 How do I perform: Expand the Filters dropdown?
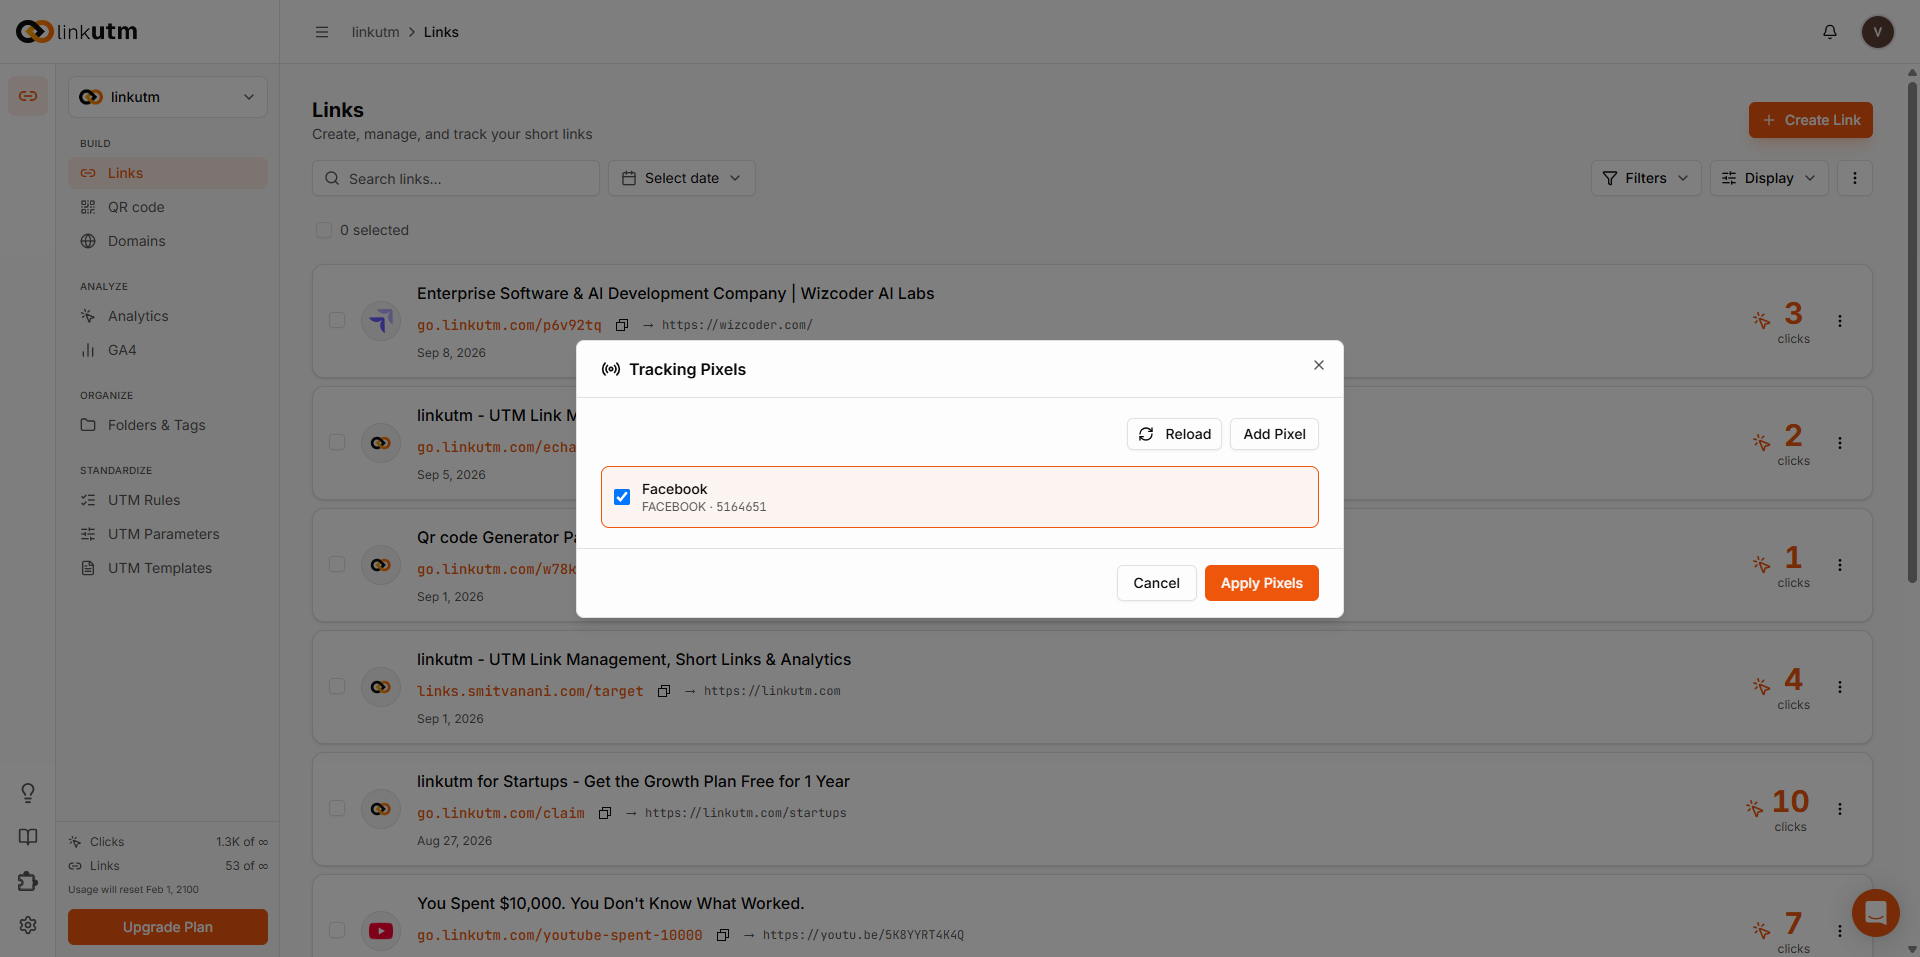pyautogui.click(x=1646, y=178)
